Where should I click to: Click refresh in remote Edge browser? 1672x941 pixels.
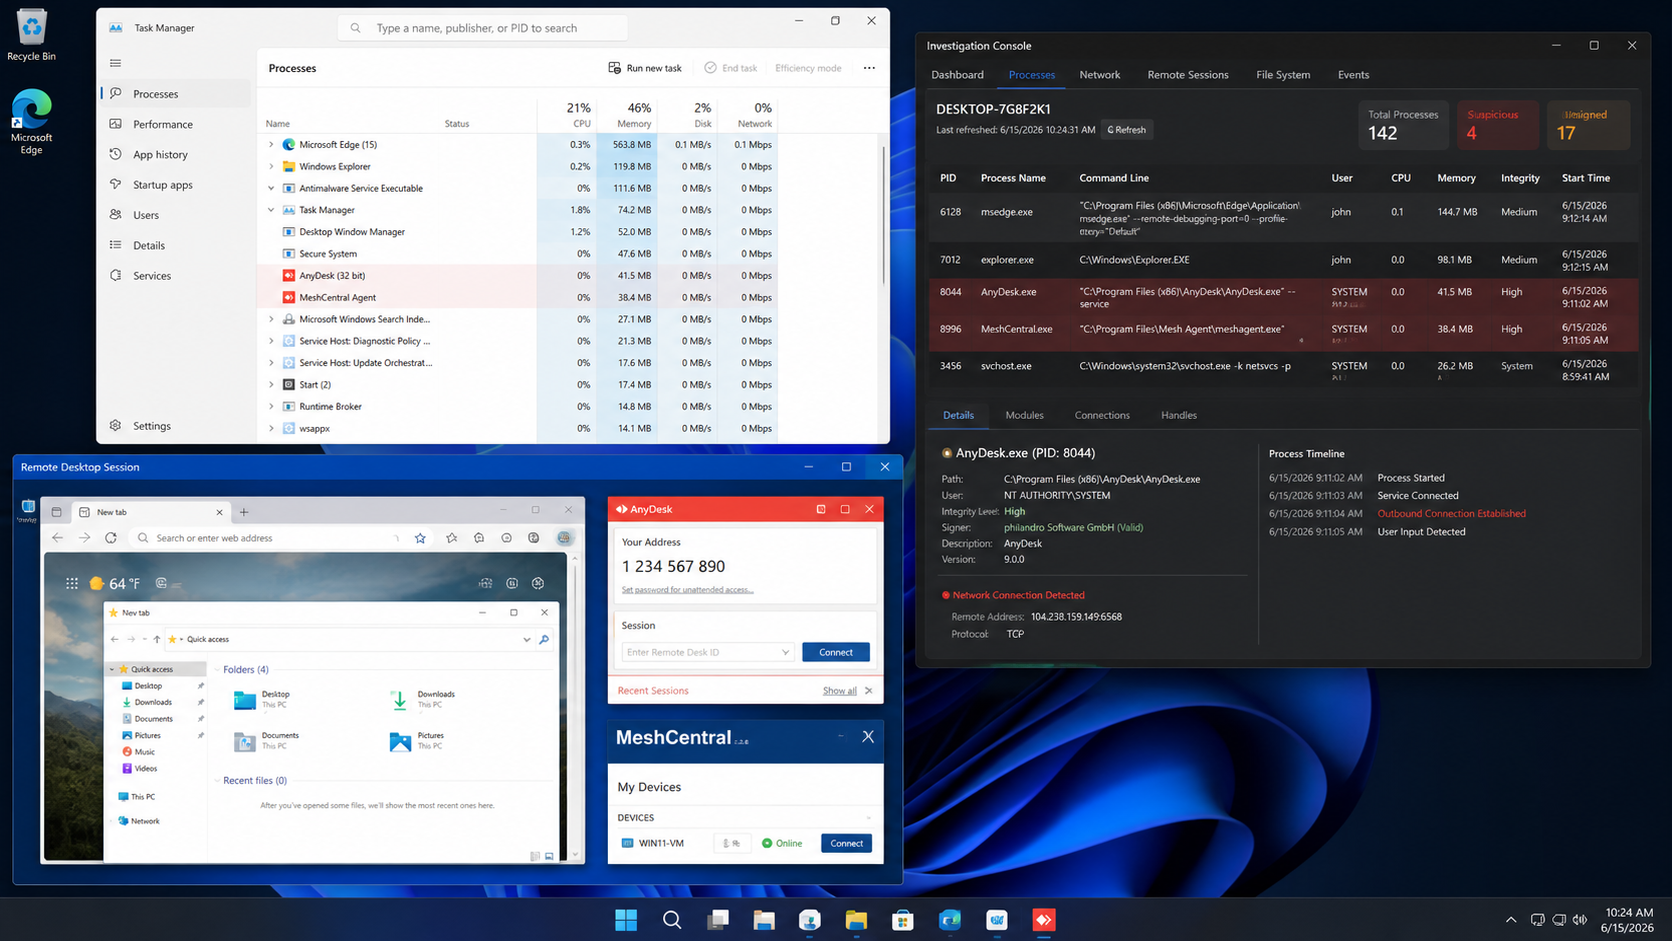coord(111,538)
